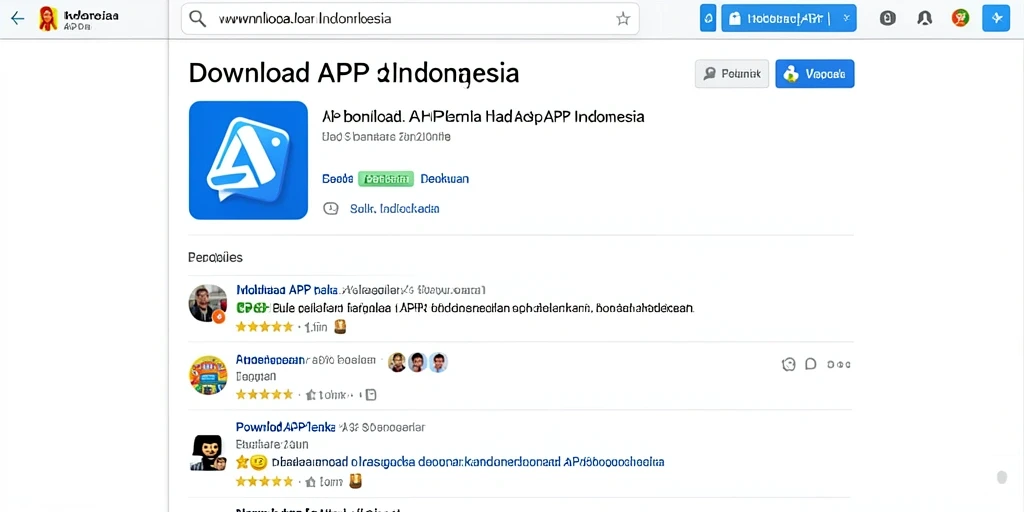Open third small avatar after Atidenebaan title

[438, 362]
